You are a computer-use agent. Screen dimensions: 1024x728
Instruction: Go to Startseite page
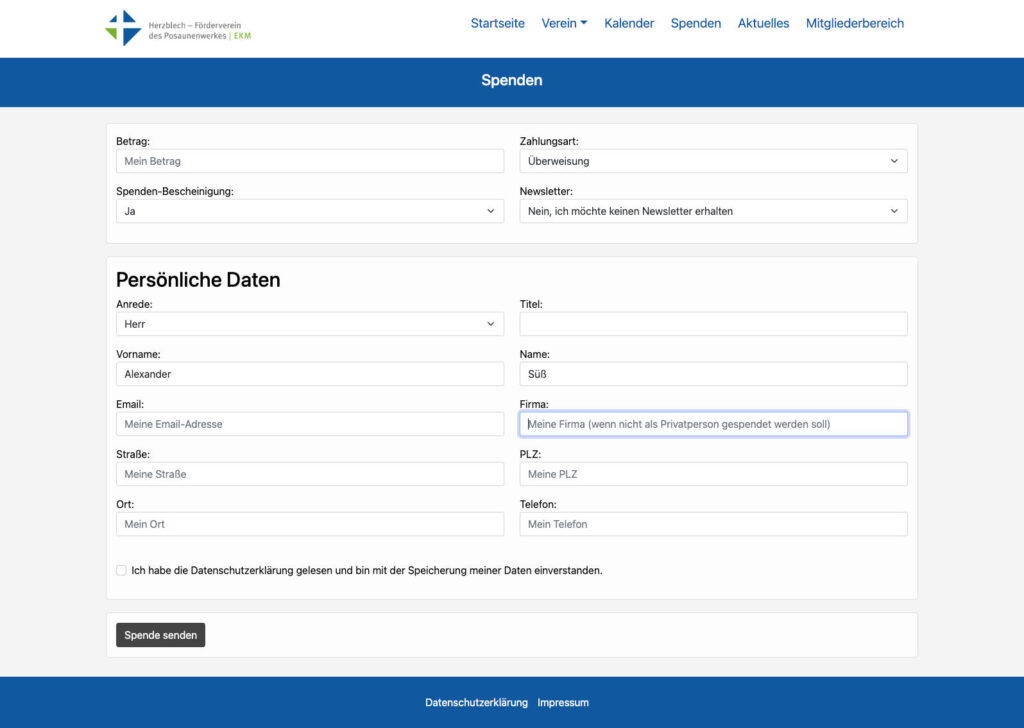(x=497, y=23)
